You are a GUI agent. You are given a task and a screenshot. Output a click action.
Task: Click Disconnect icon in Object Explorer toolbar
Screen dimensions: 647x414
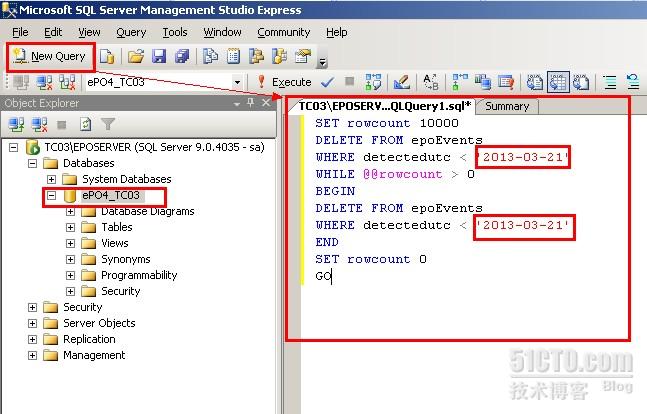pos(39,124)
